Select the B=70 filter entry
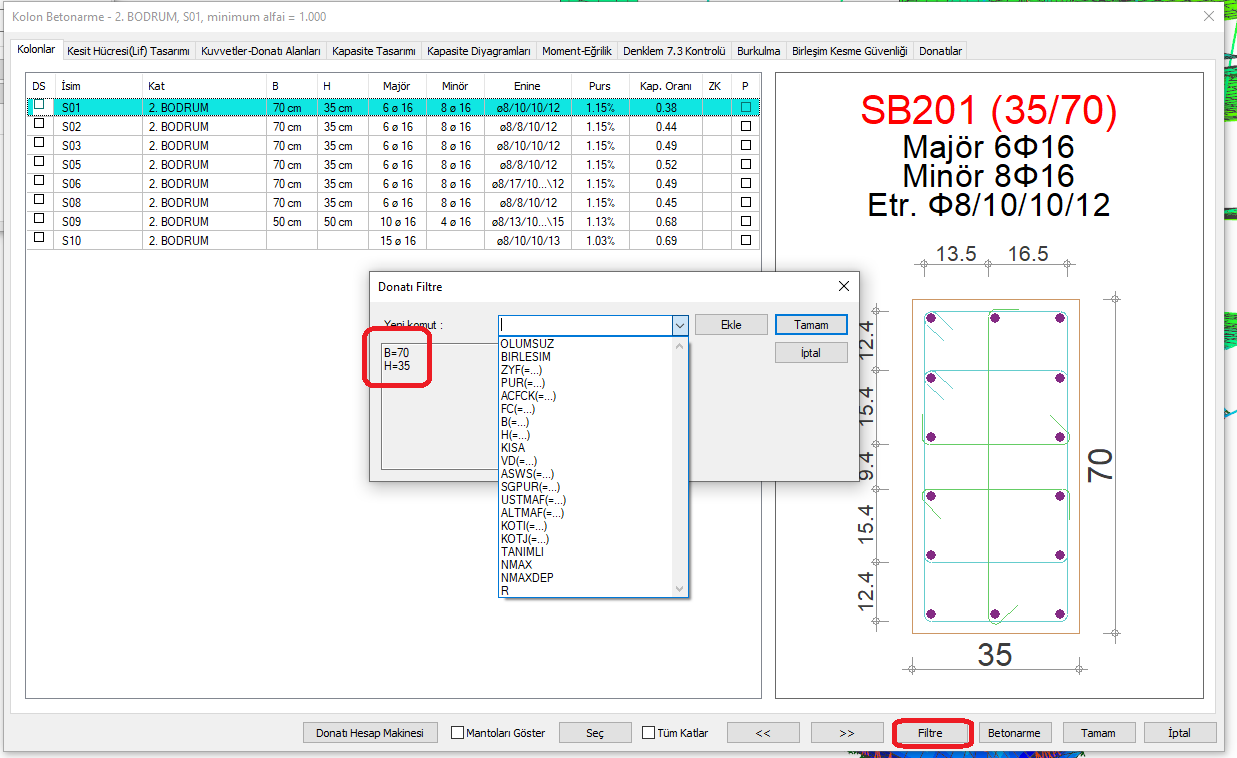1237x758 pixels. 396,353
